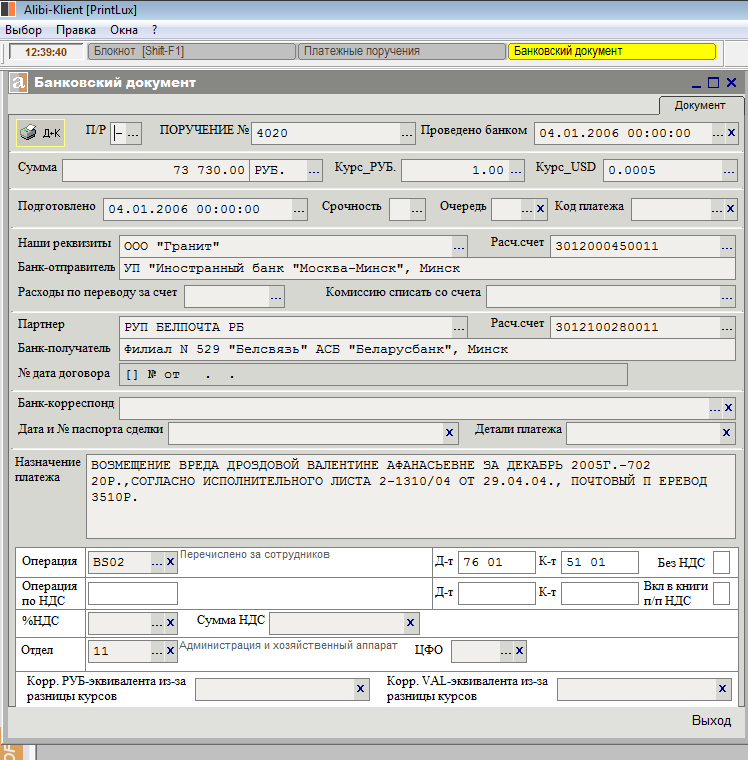Open Отдел ellipsis lookup
Screen dimensions: 748x760
[157, 651]
